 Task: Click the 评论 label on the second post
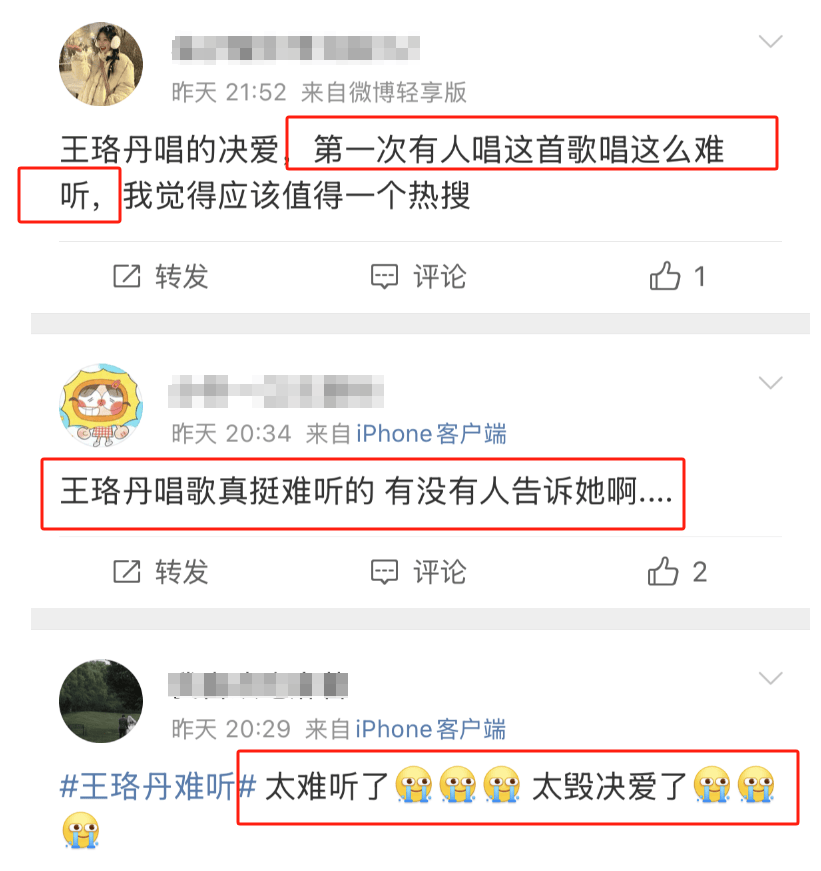pos(439,572)
